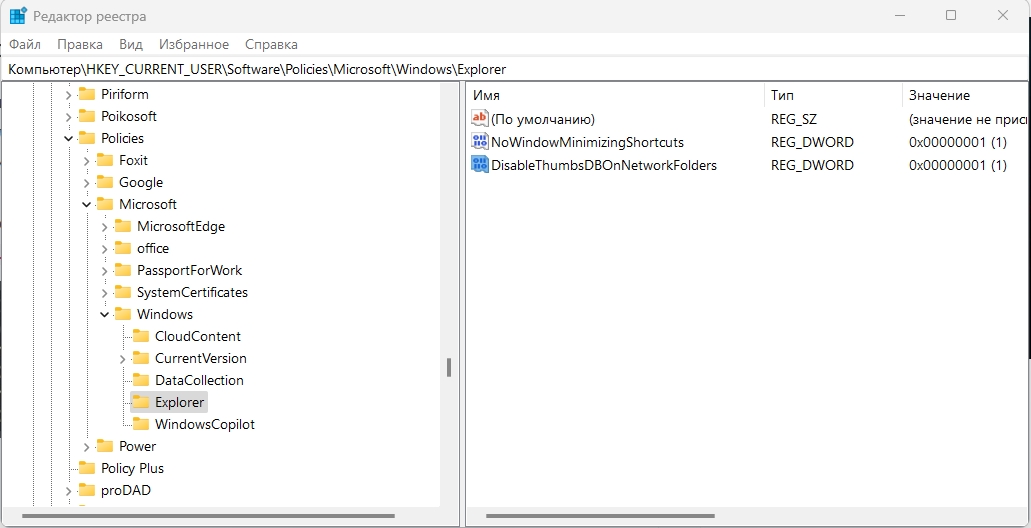The image size is (1031, 528).
Task: Open the Избранное menu
Action: coord(194,44)
